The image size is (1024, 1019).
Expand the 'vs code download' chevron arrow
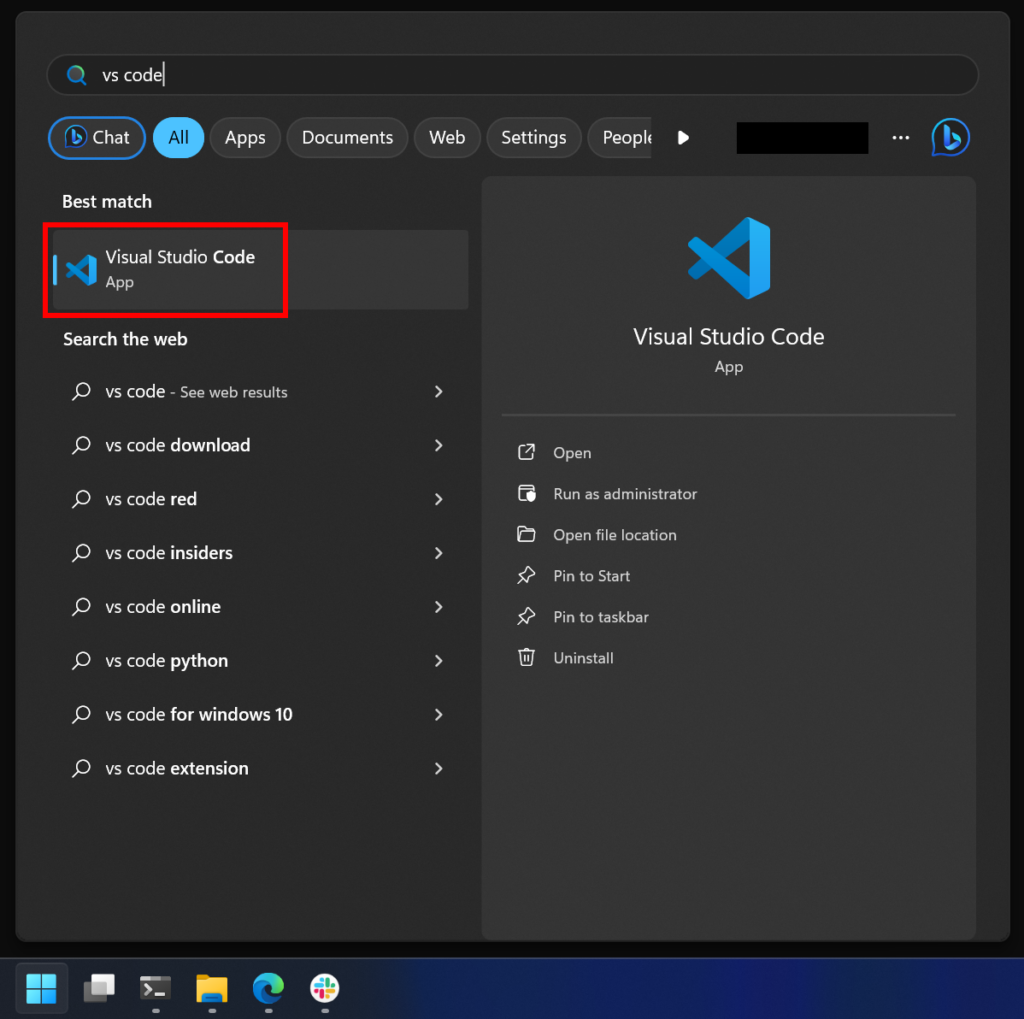(x=438, y=445)
